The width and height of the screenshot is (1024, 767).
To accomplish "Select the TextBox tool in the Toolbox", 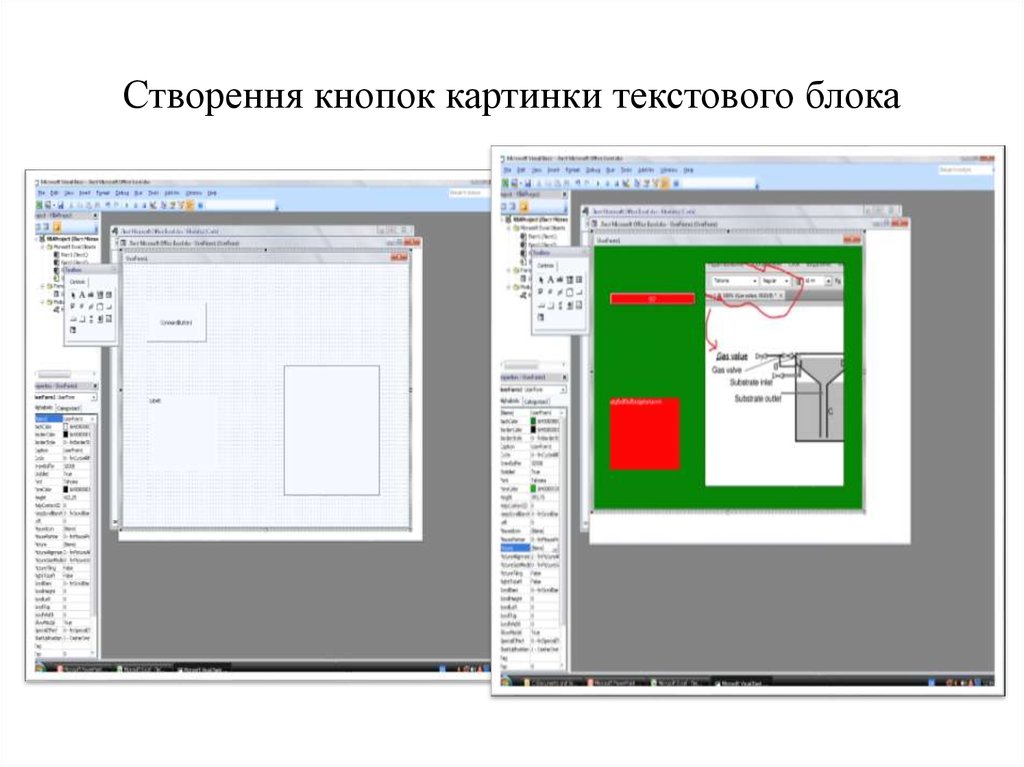I will coord(91,295).
